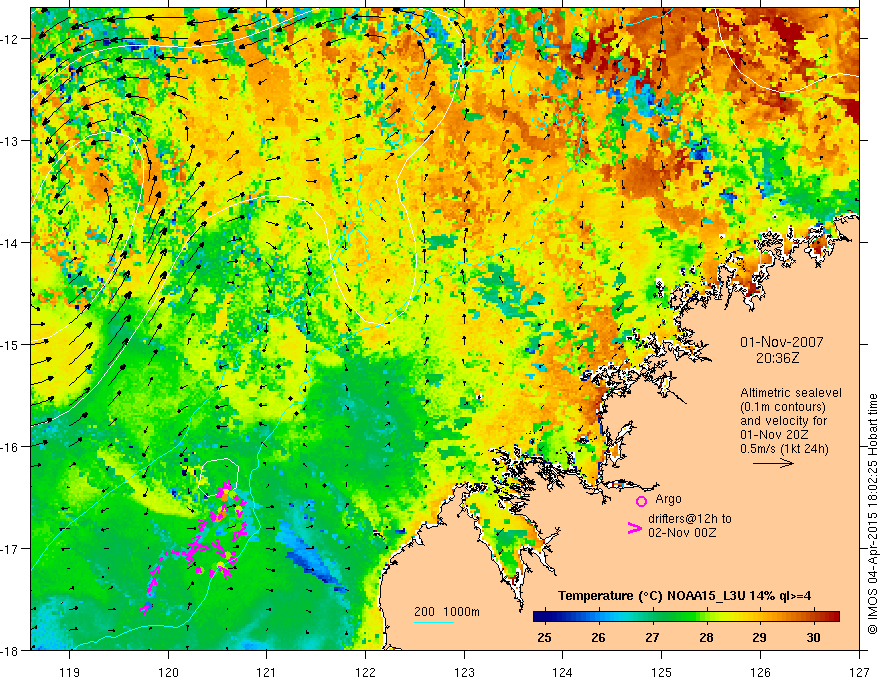Click the latitude axis label -12
Screen dimensions: 880x680
pyautogui.click(x=10, y=39)
